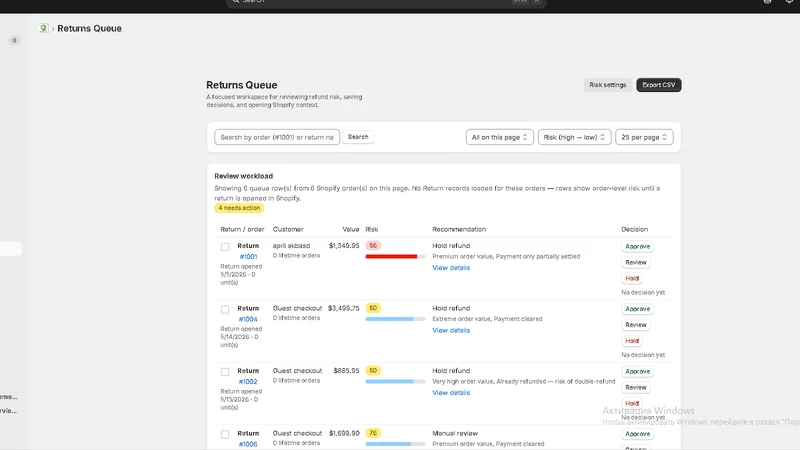Image resolution: width=800 pixels, height=450 pixels.
Task: Open the All on this page dropdown
Action: click(x=499, y=137)
